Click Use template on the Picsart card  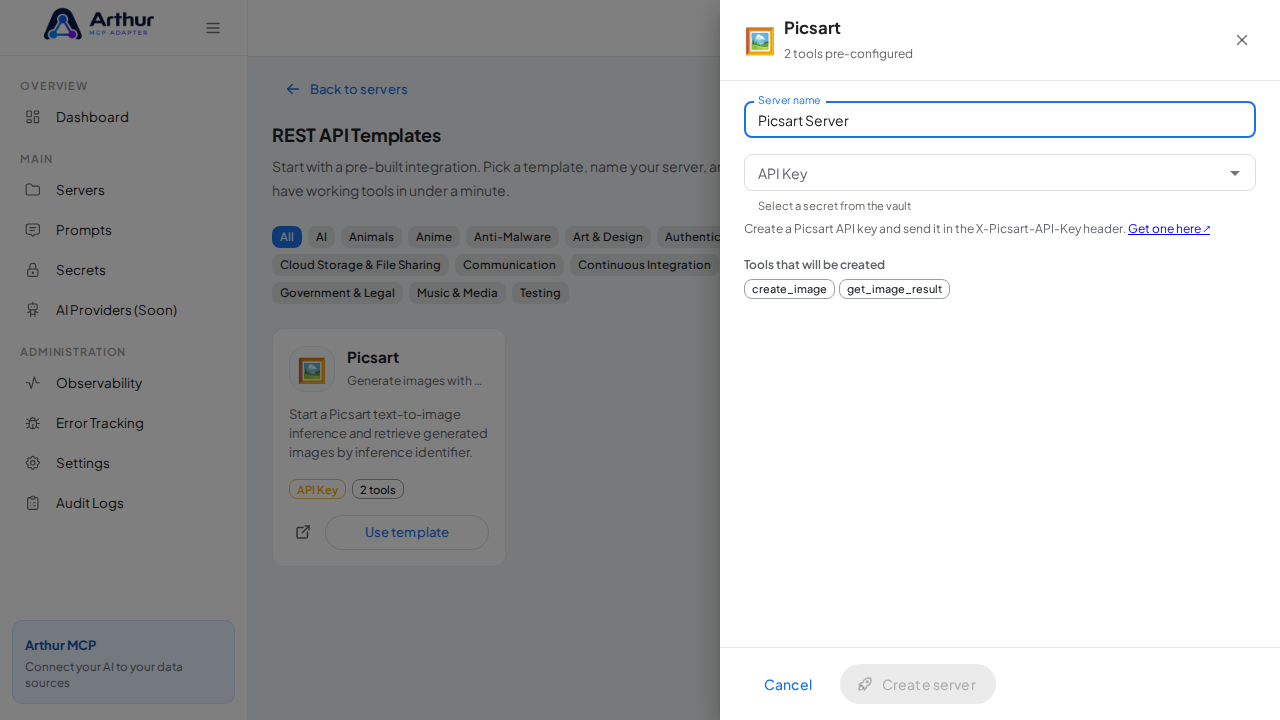pyautogui.click(x=407, y=532)
